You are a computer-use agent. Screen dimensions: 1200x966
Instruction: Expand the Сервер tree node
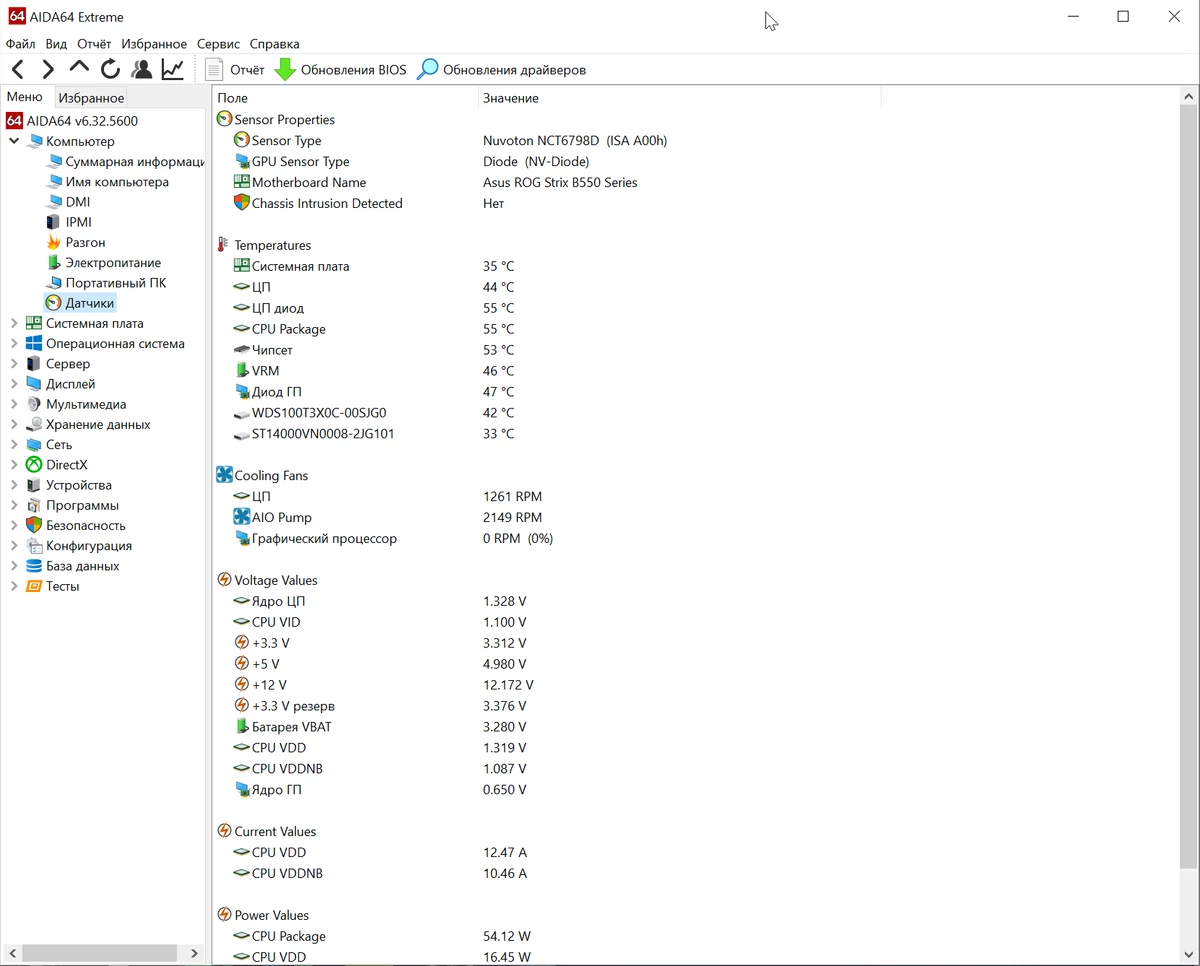[x=14, y=364]
